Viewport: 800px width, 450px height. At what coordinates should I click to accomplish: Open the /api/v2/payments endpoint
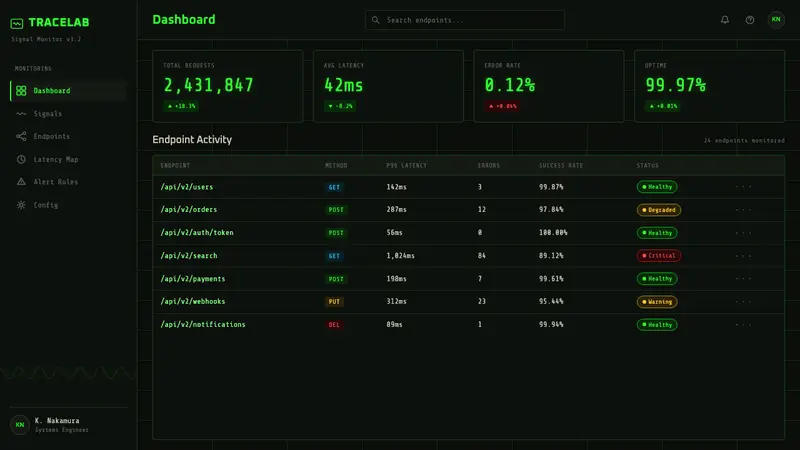point(193,279)
